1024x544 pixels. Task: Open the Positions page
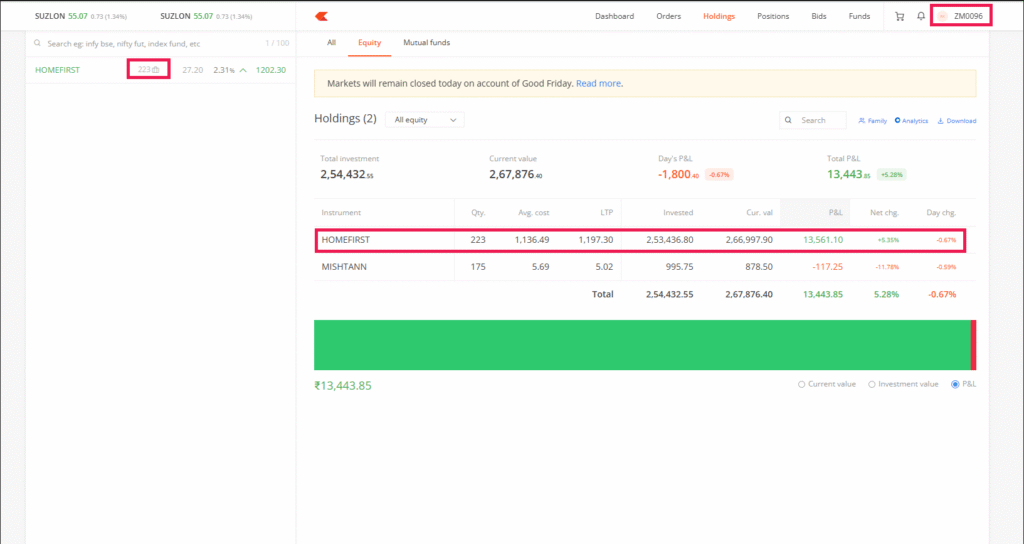773,16
